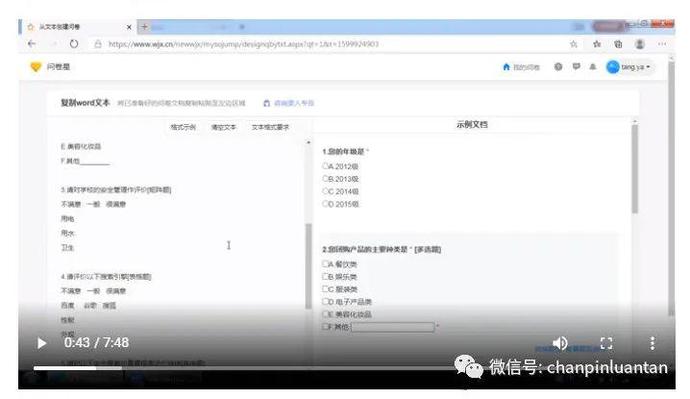Open the browser profile avatar icon
The image size is (690, 399).
coord(640,44)
